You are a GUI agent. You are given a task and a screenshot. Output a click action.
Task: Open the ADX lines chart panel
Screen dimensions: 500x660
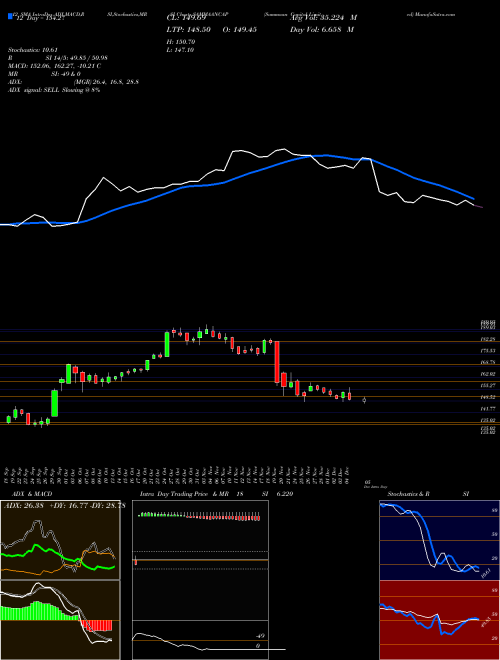(60, 540)
